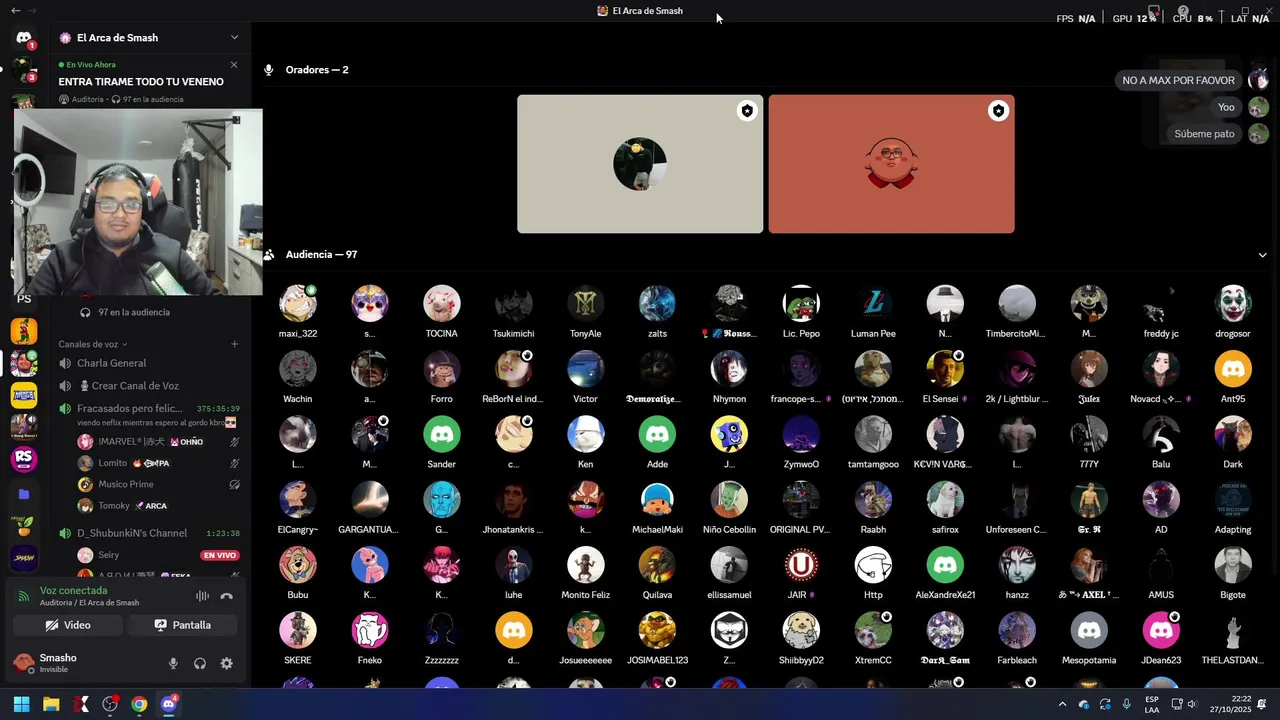This screenshot has width=1280, height=720.
Task: Open audience member TOCINA avatar
Action: [x=442, y=303]
